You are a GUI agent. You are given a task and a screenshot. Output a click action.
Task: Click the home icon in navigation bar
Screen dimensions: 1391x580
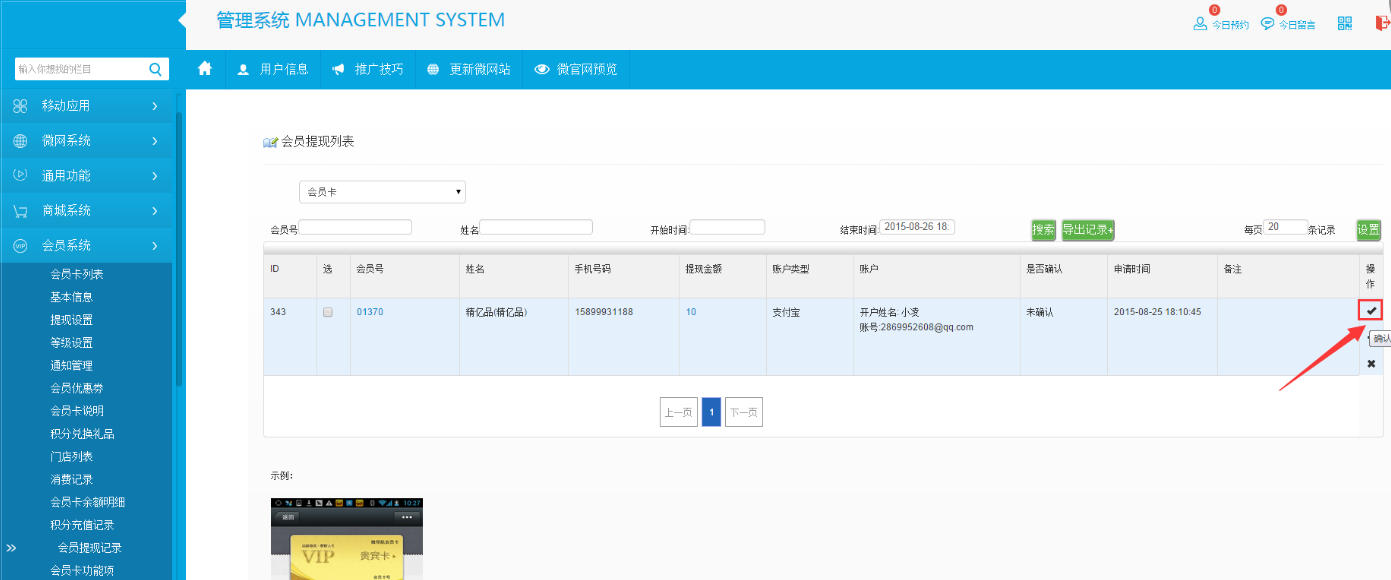click(205, 69)
